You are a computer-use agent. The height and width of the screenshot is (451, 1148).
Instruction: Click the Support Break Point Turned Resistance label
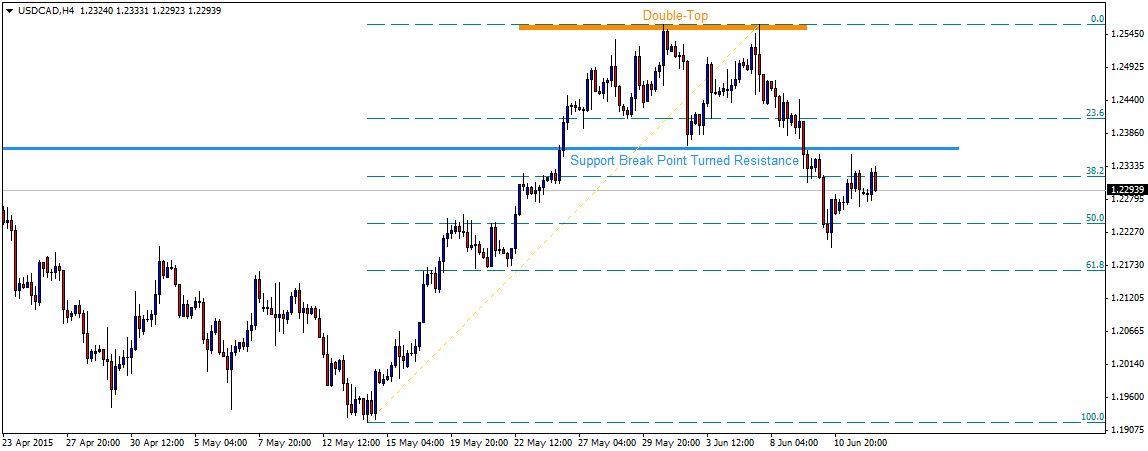coord(684,160)
